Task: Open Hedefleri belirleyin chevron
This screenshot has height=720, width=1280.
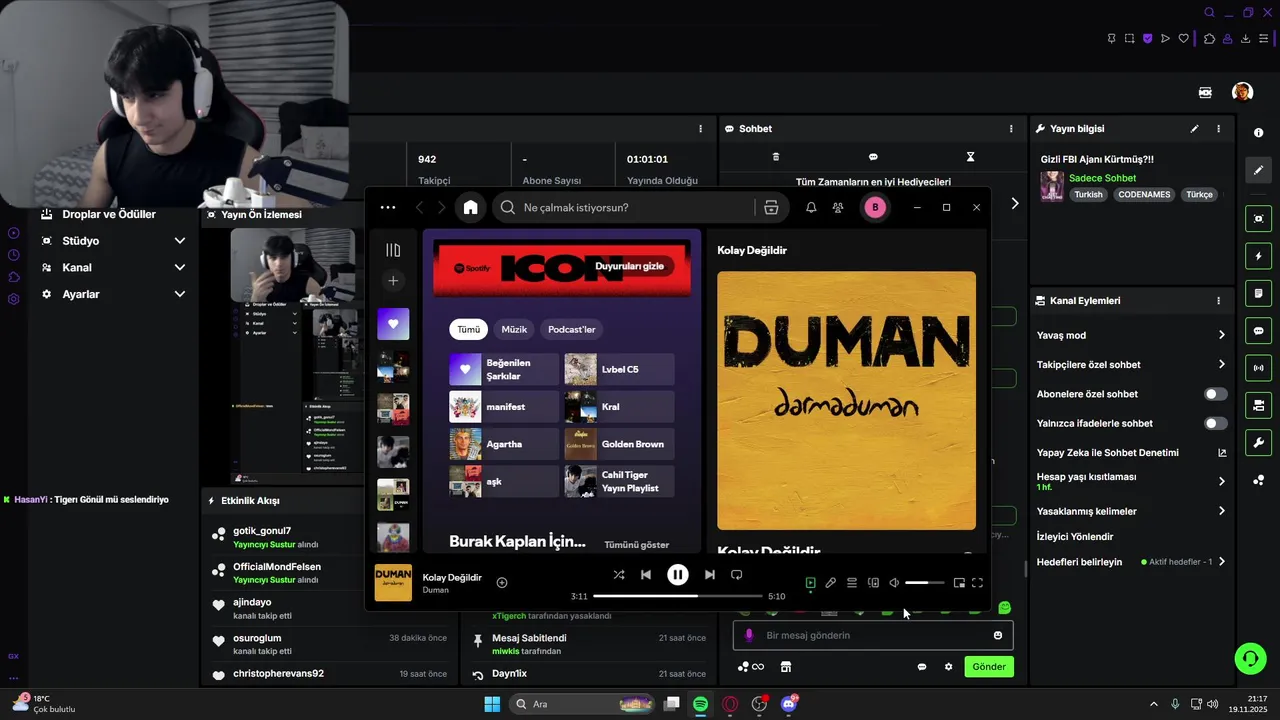Action: (1221, 562)
